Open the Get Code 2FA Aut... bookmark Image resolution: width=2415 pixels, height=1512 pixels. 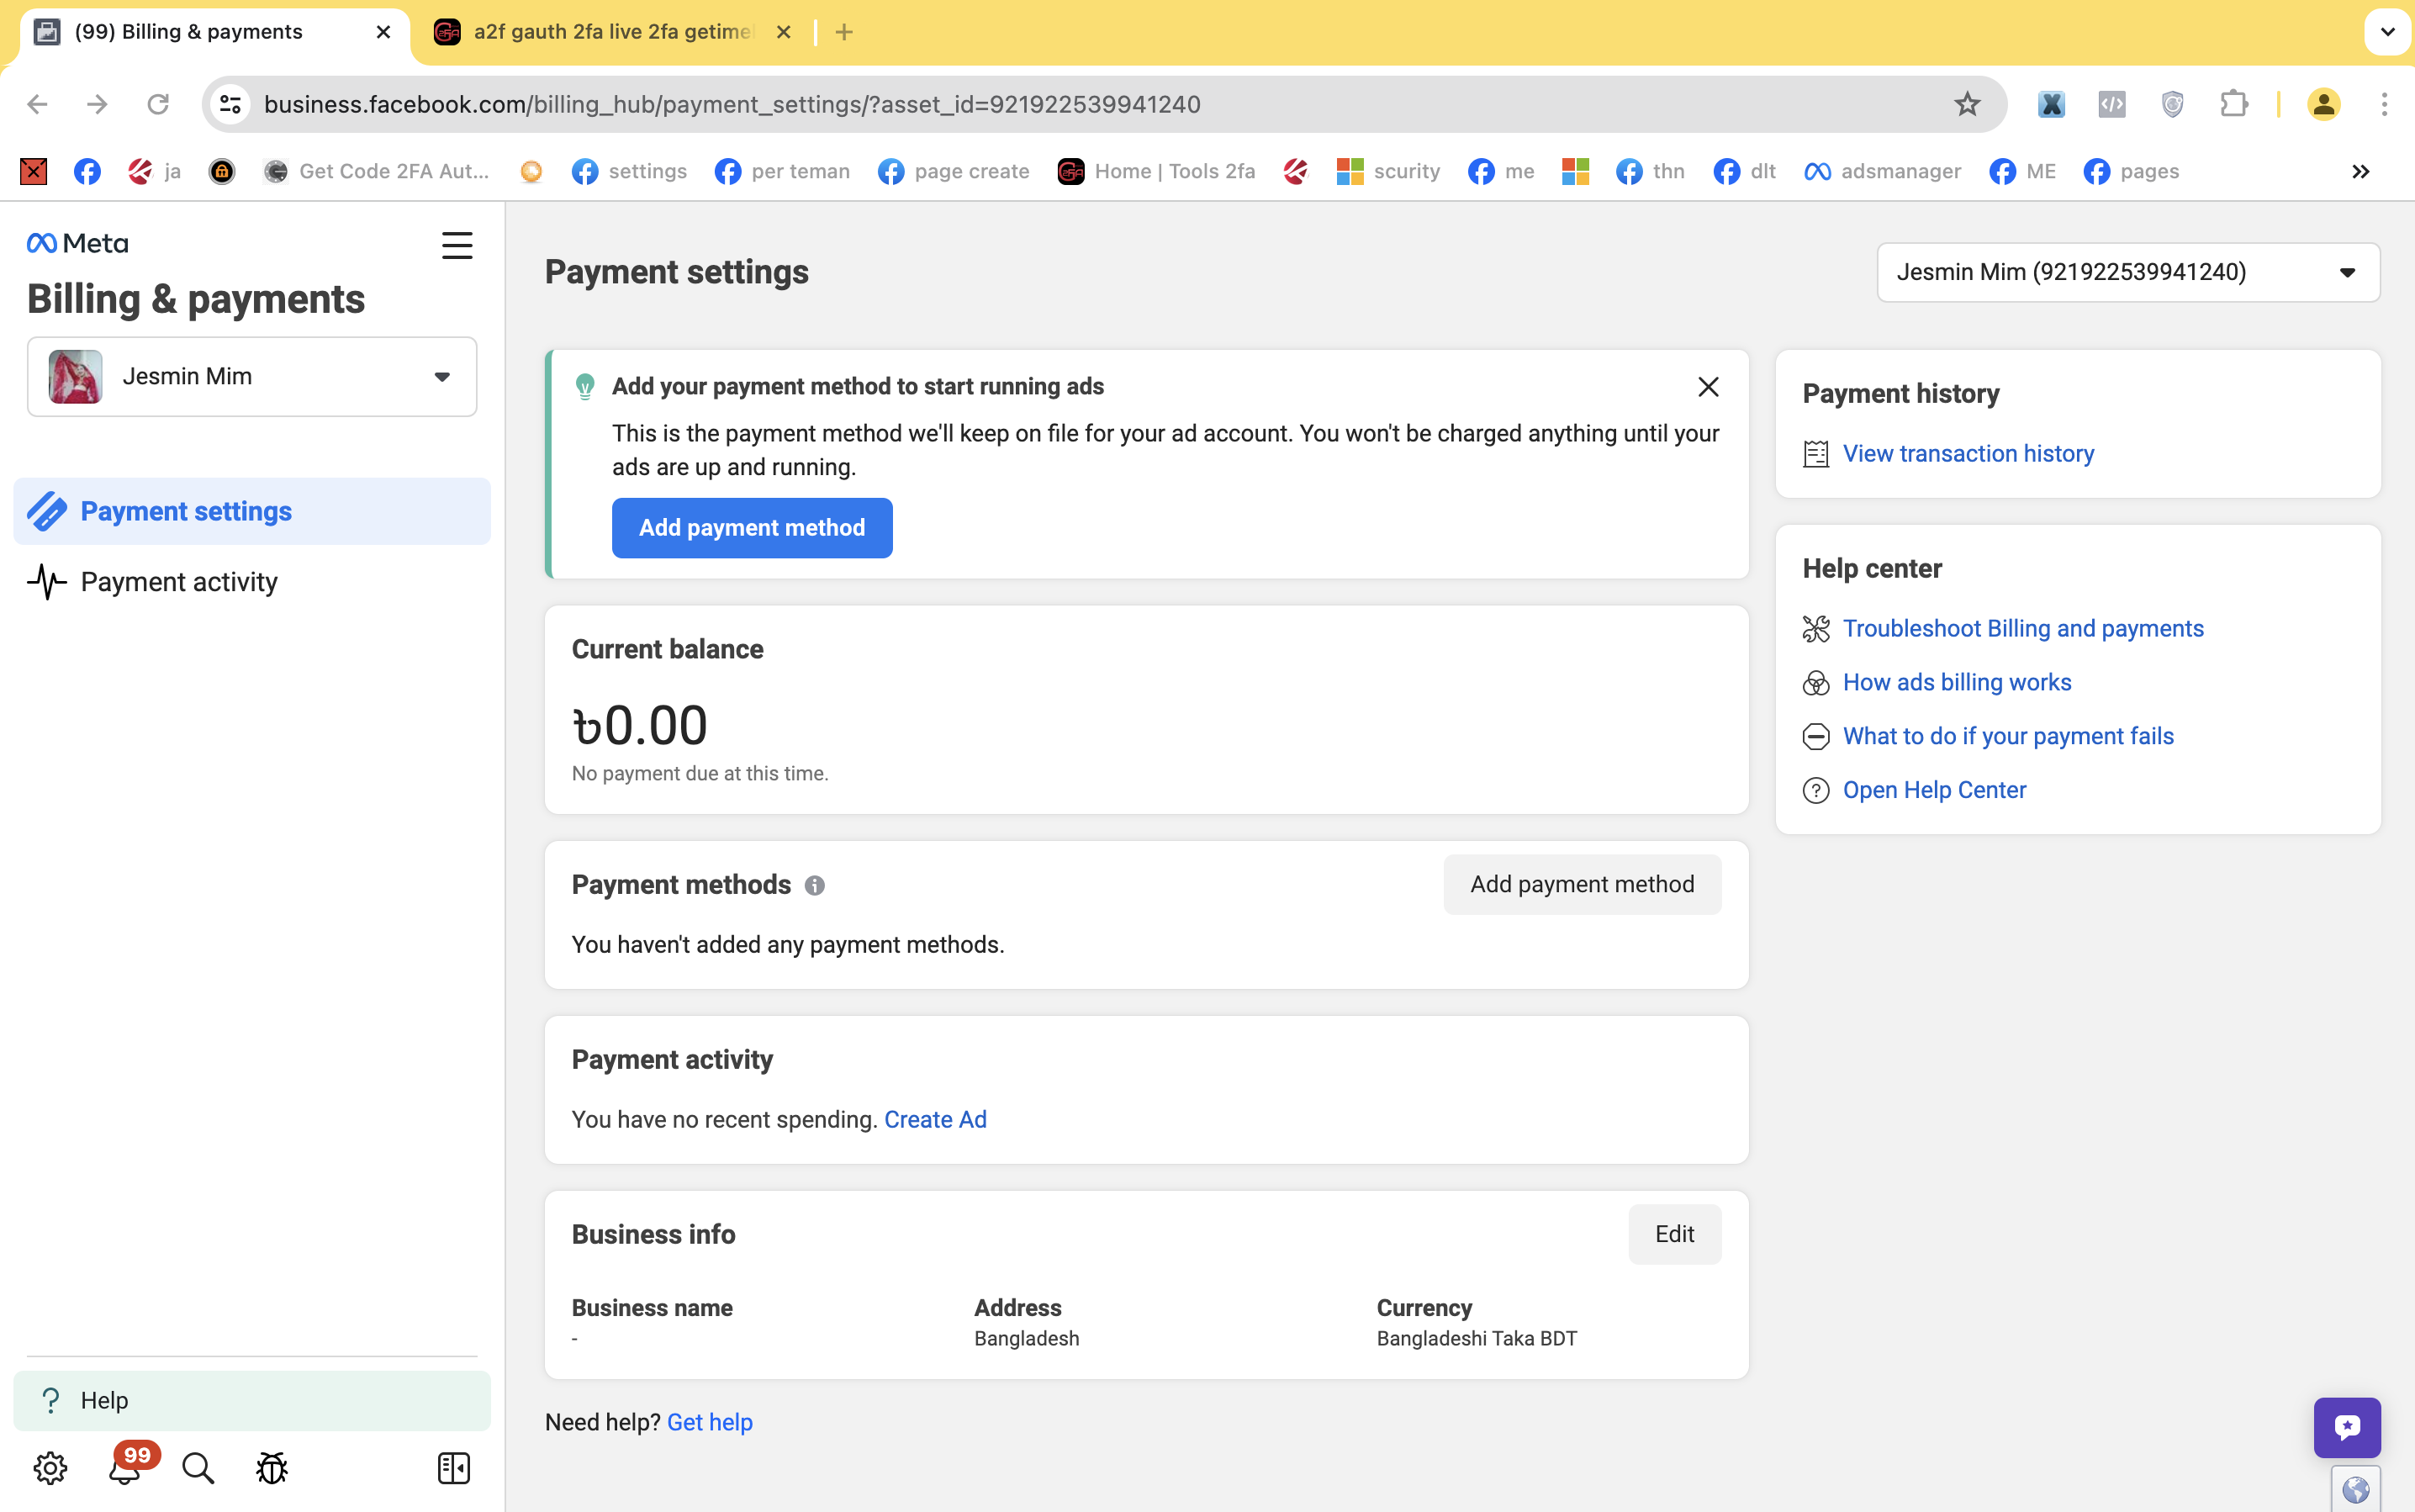tap(376, 172)
